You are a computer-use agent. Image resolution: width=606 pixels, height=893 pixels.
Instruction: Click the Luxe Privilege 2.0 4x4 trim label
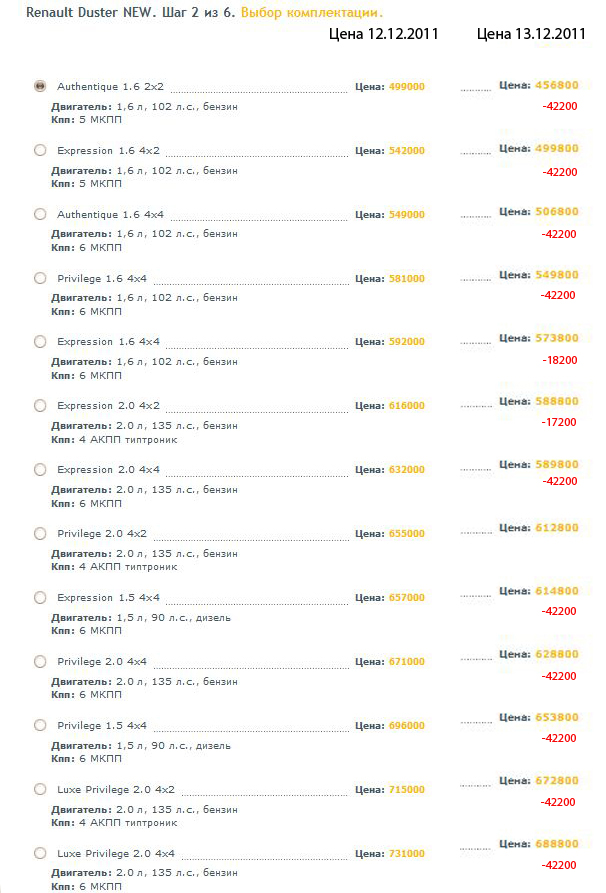coord(116,854)
